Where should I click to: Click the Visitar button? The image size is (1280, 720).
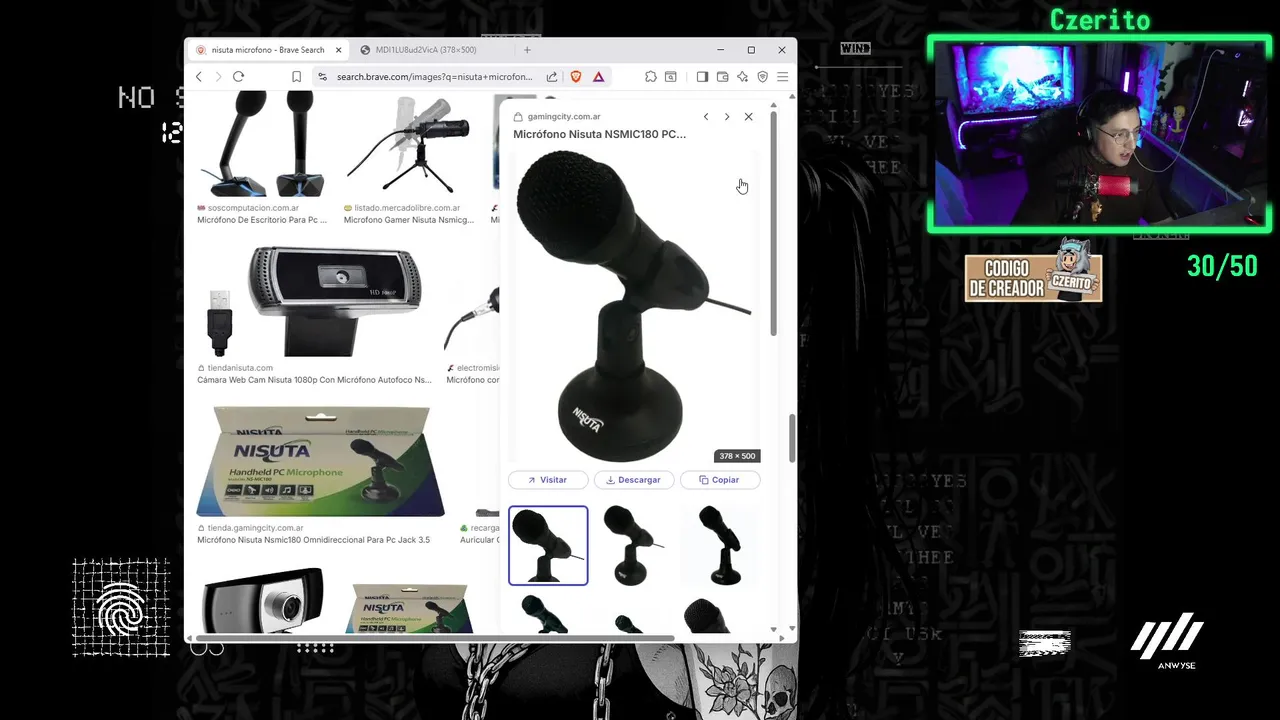(548, 480)
